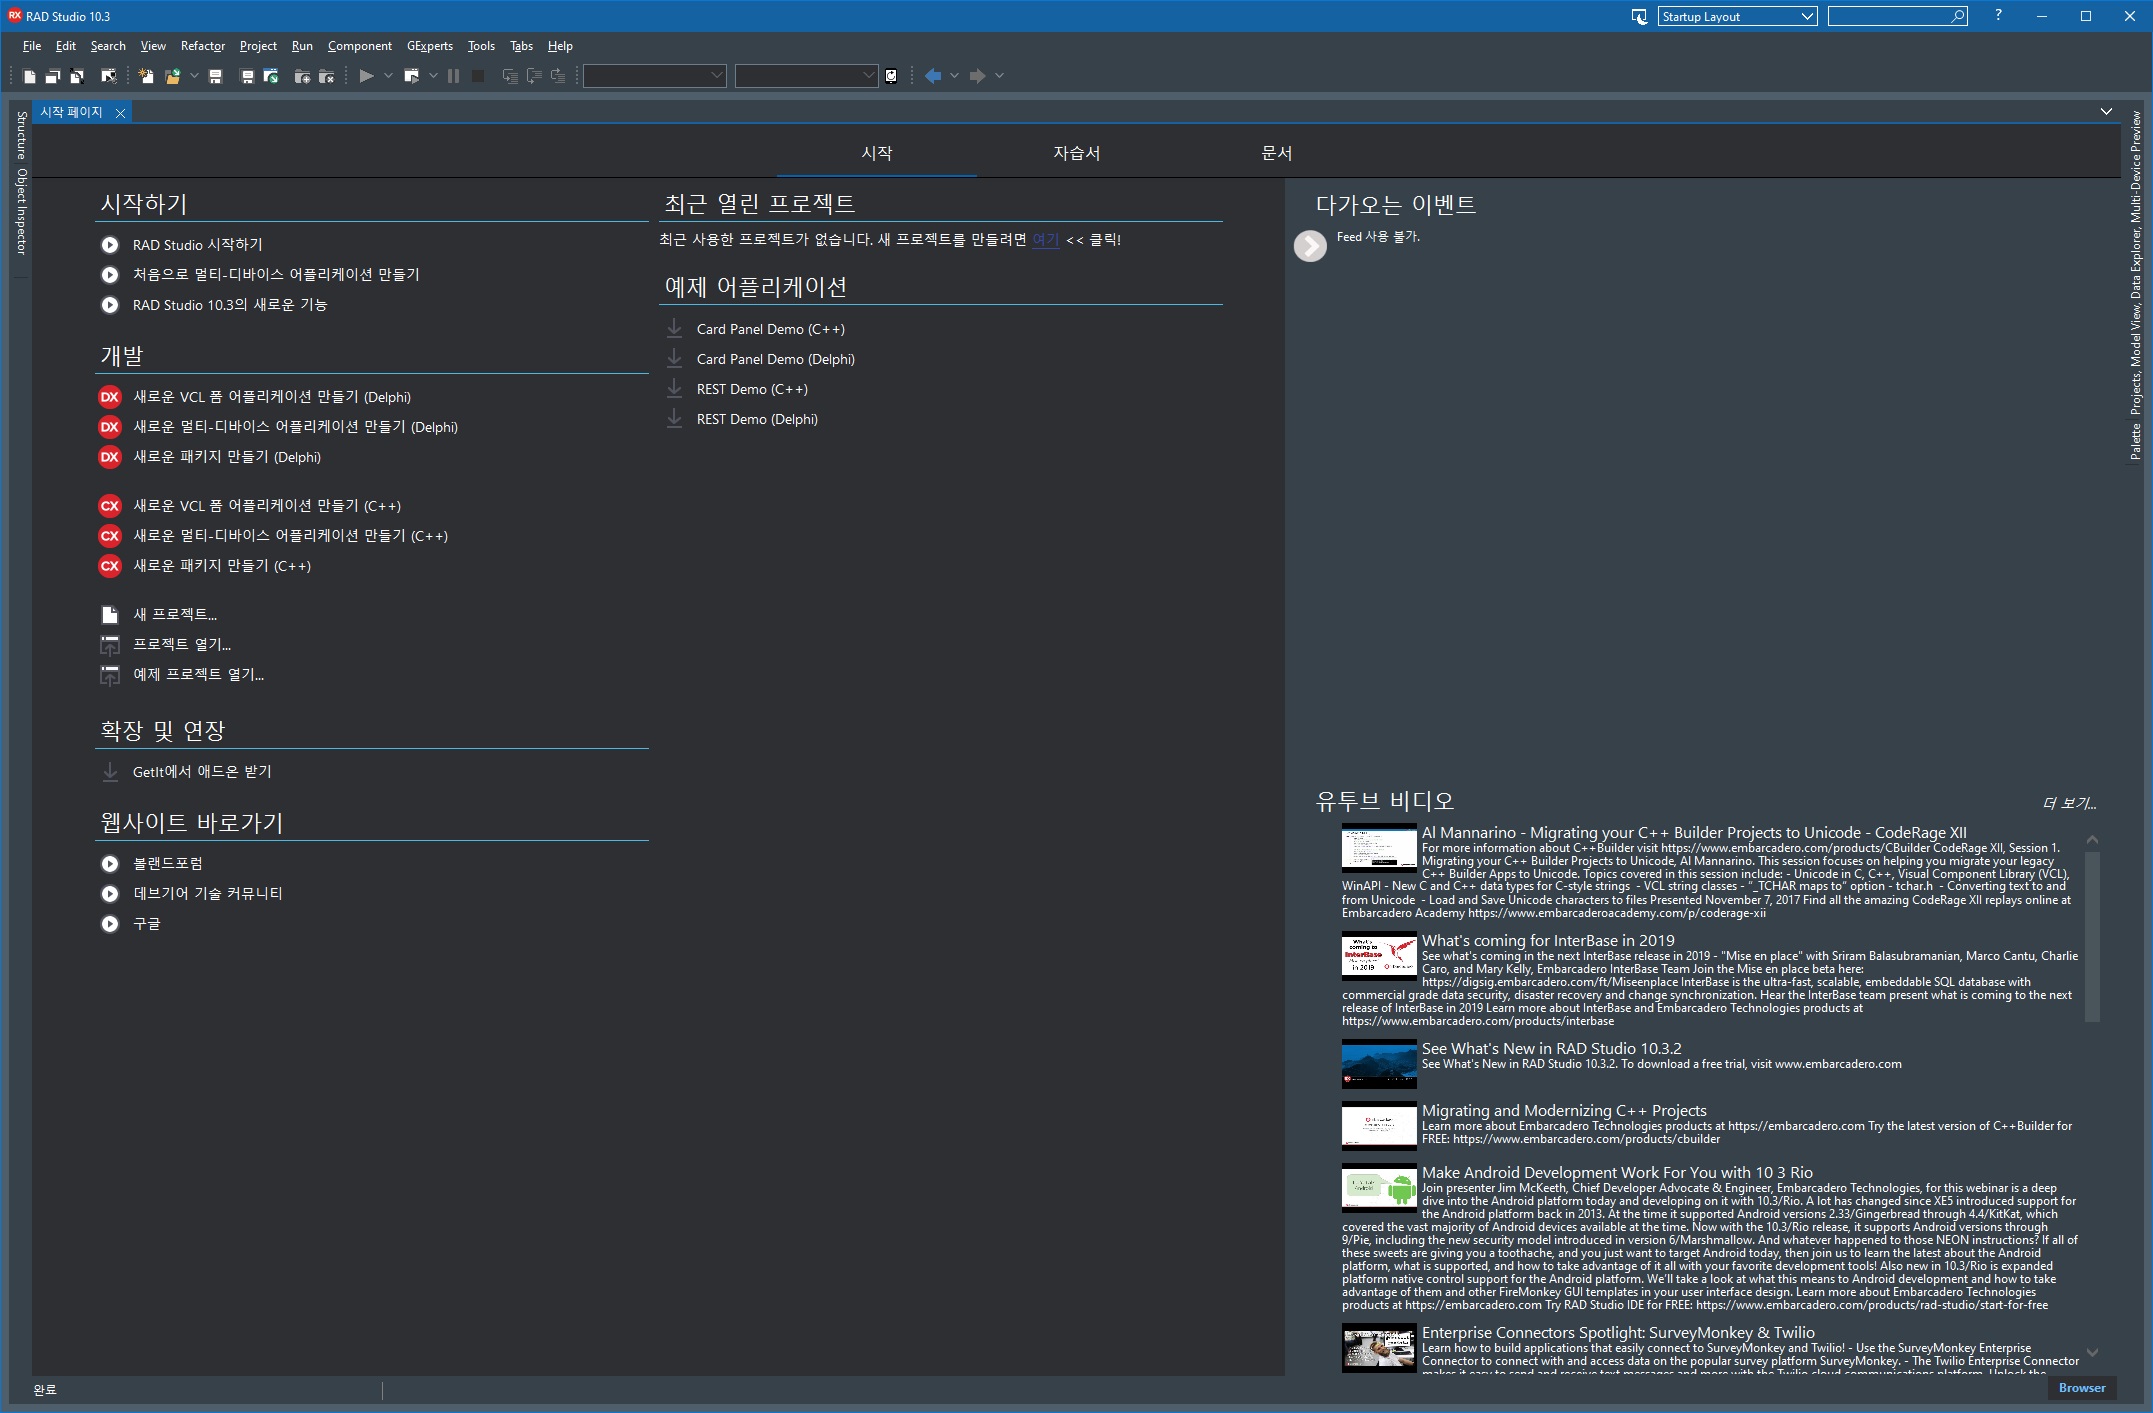This screenshot has height=1413, width=2153.
Task: Open the second empty toolbar combo box
Action: click(806, 76)
